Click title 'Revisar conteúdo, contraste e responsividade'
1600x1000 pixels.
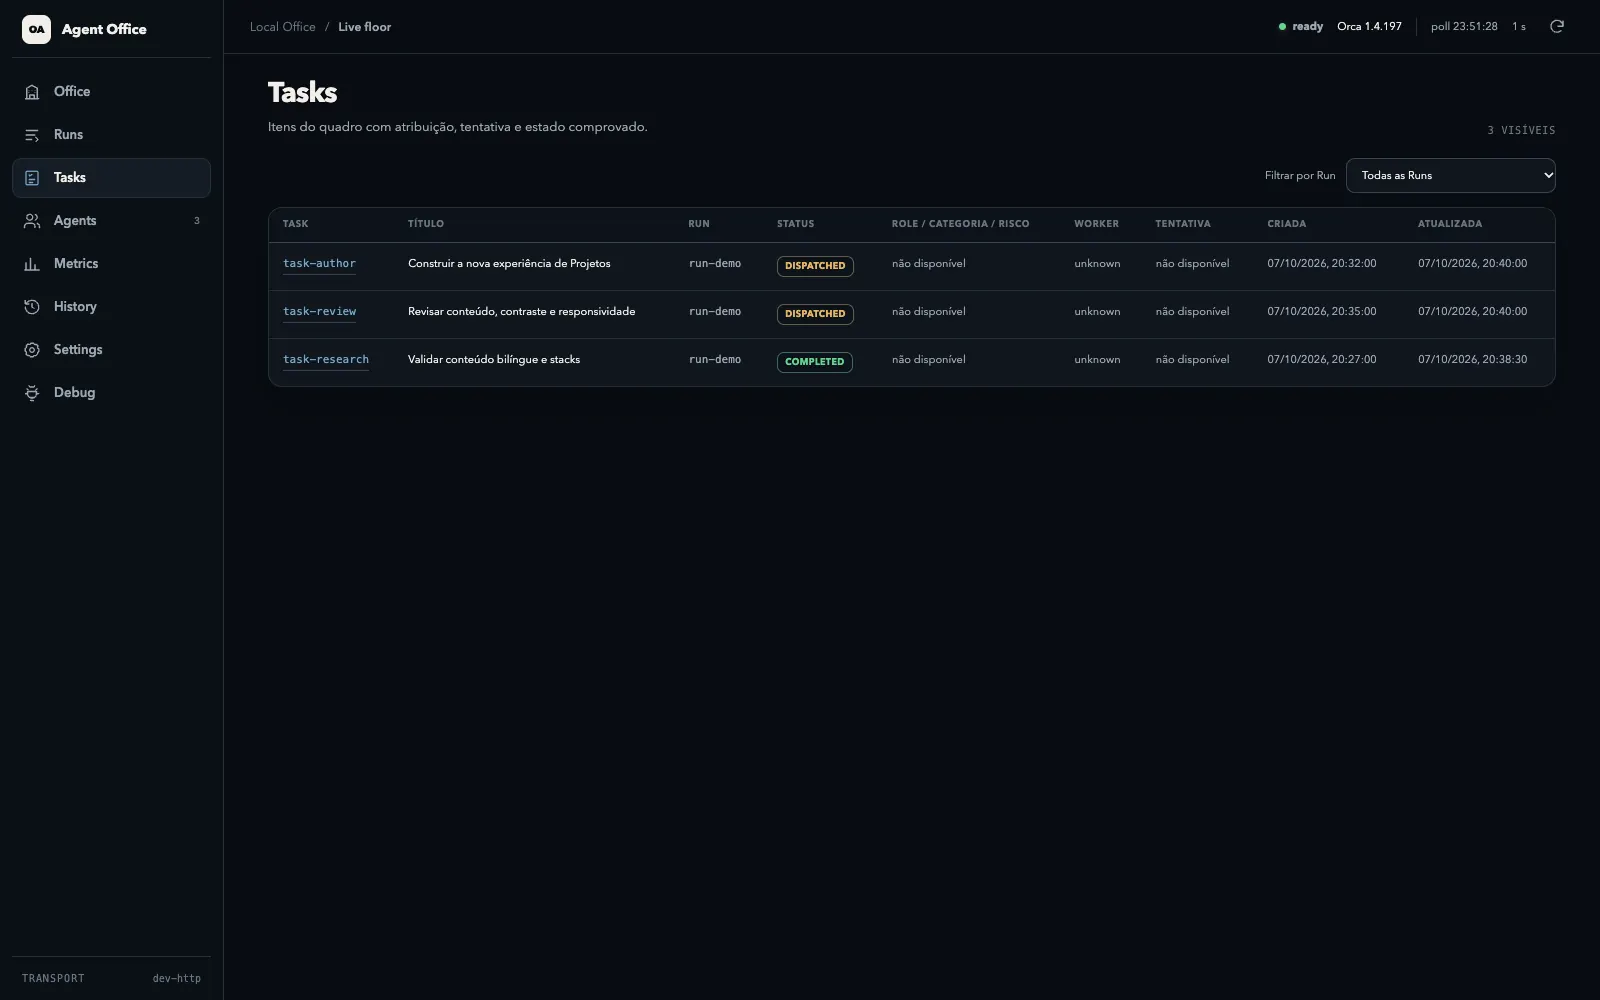pos(521,312)
